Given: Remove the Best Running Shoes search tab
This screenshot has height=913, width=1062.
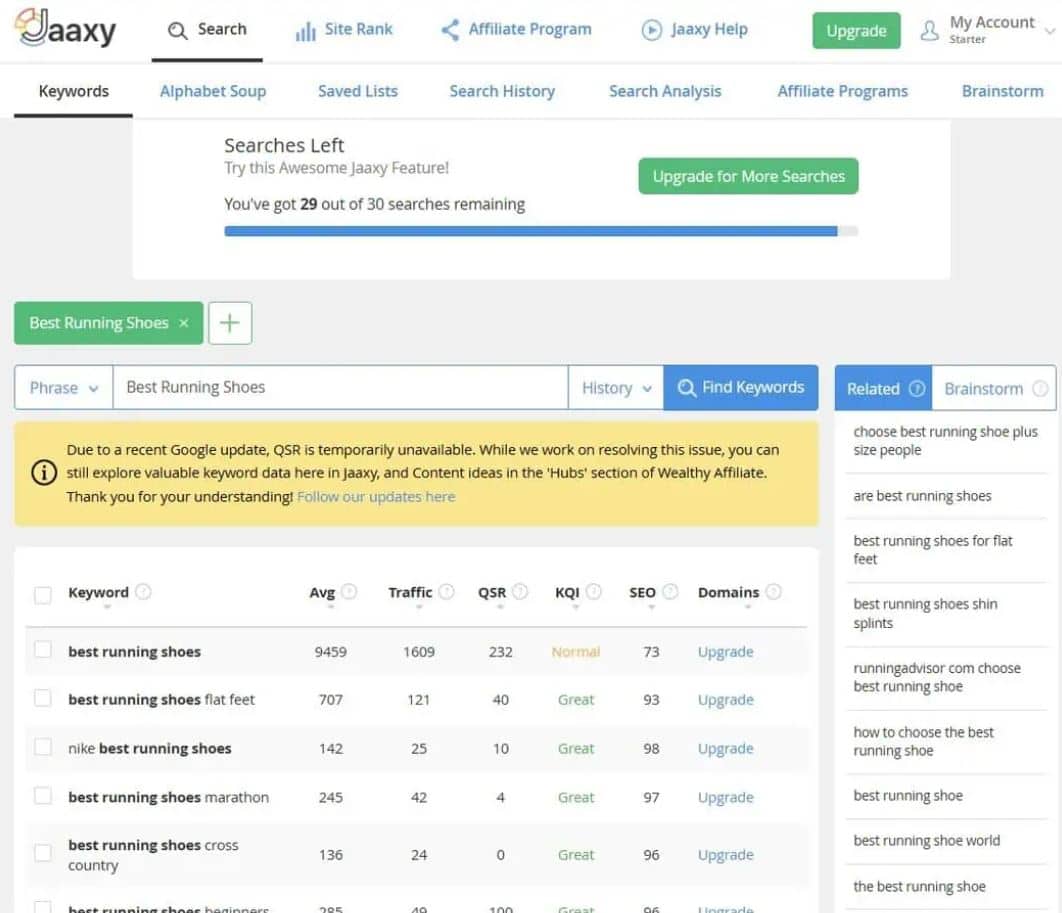Looking at the screenshot, I should click(x=184, y=323).
